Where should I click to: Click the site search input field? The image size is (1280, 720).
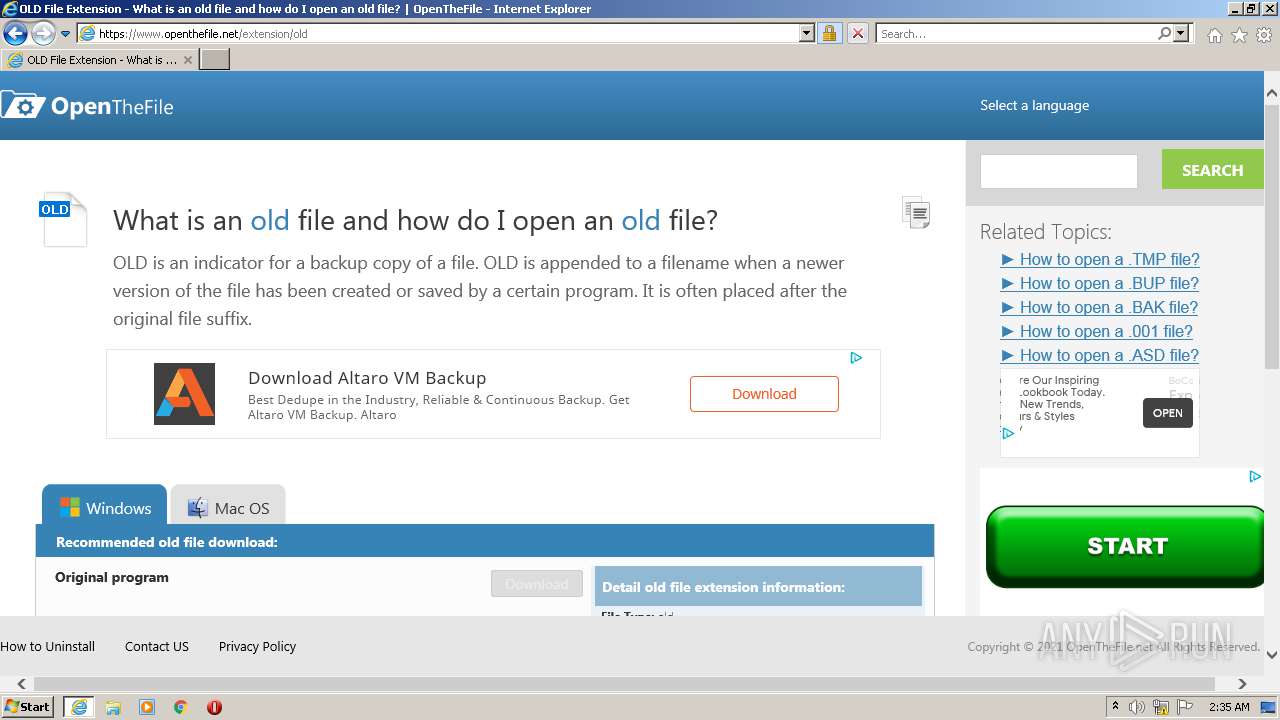tap(1059, 171)
